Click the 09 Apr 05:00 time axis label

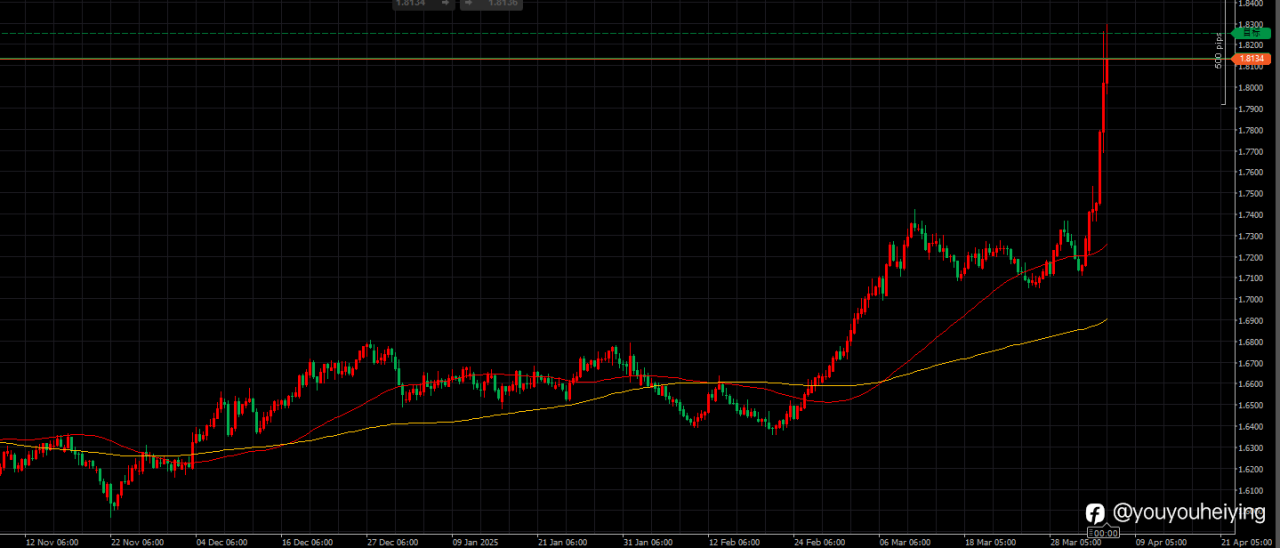point(1161,542)
